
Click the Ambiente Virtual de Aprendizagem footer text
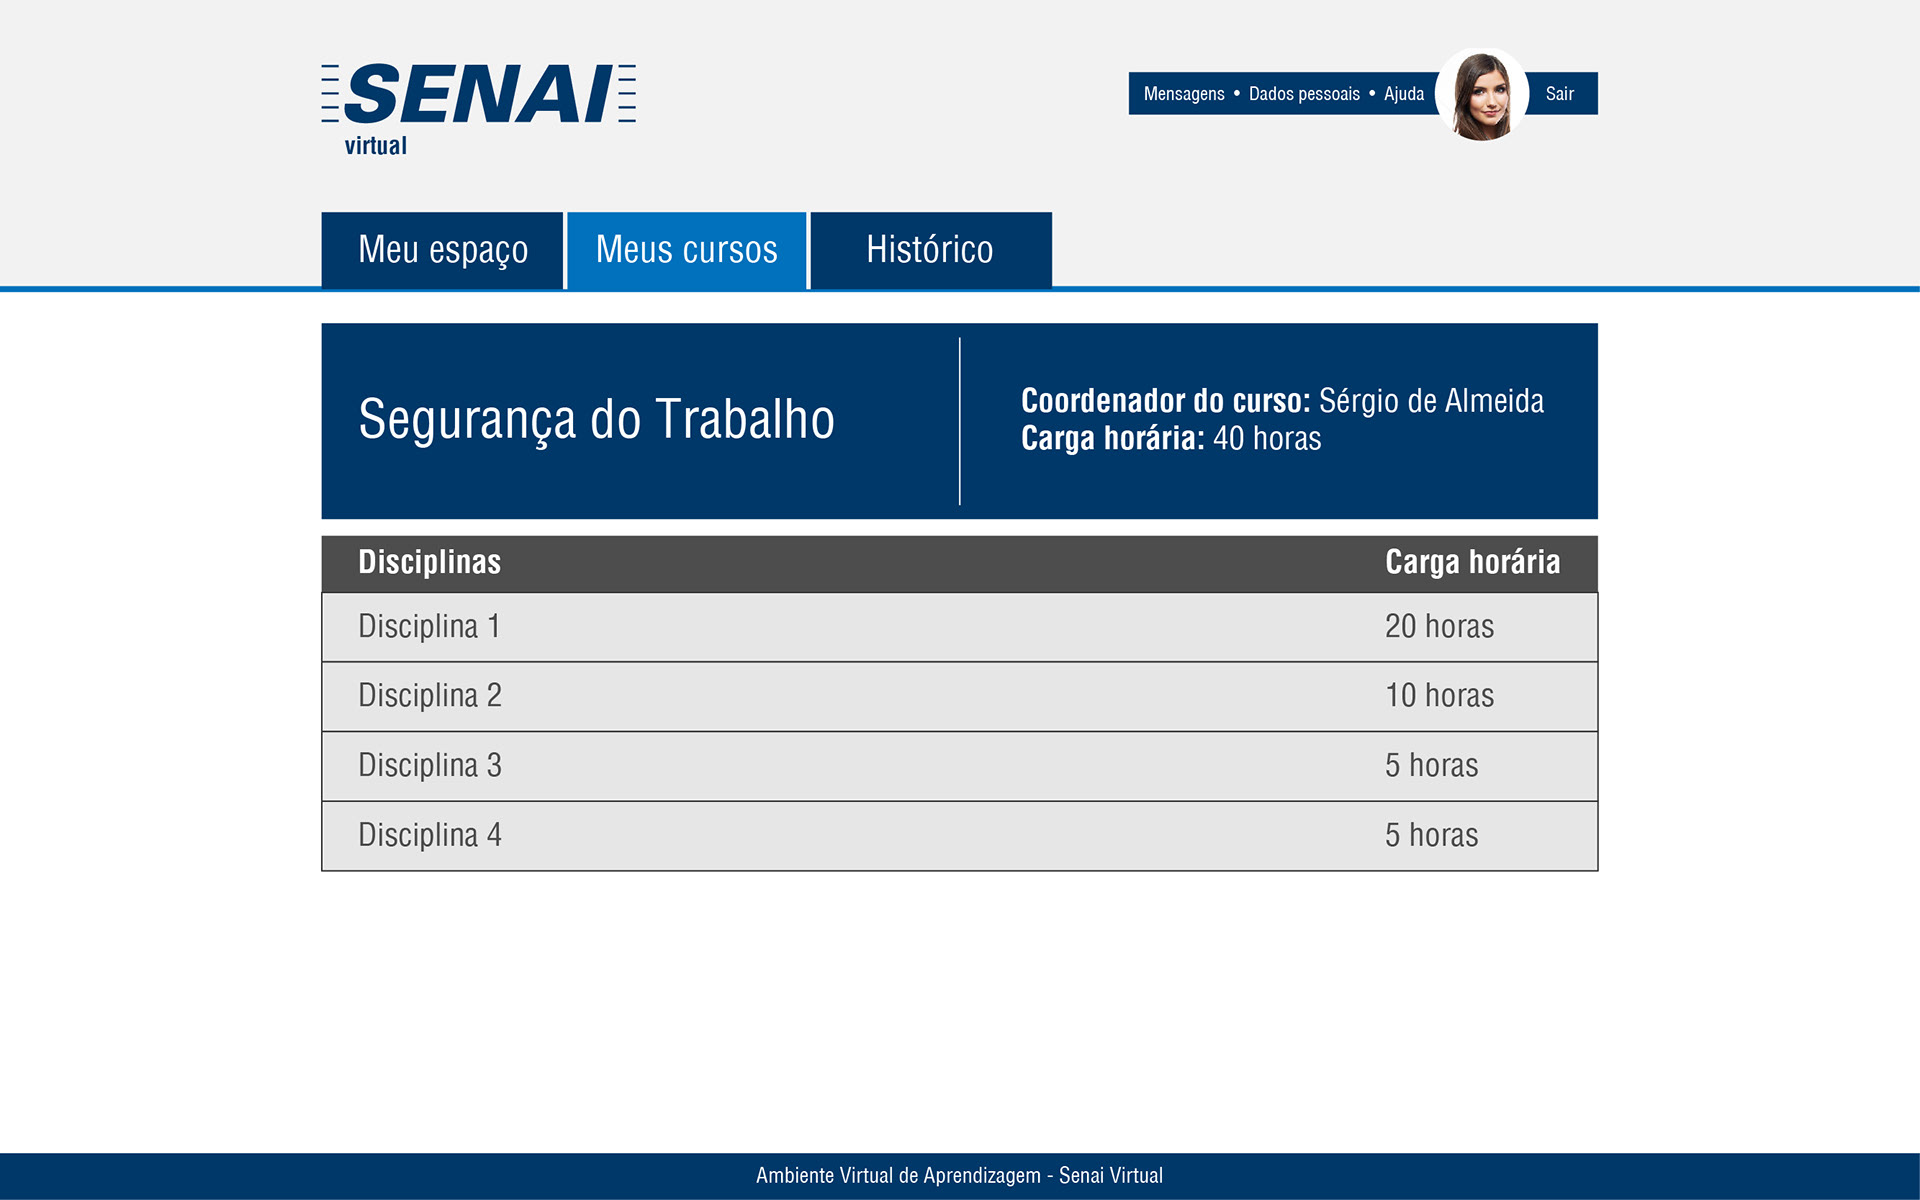click(x=959, y=1176)
